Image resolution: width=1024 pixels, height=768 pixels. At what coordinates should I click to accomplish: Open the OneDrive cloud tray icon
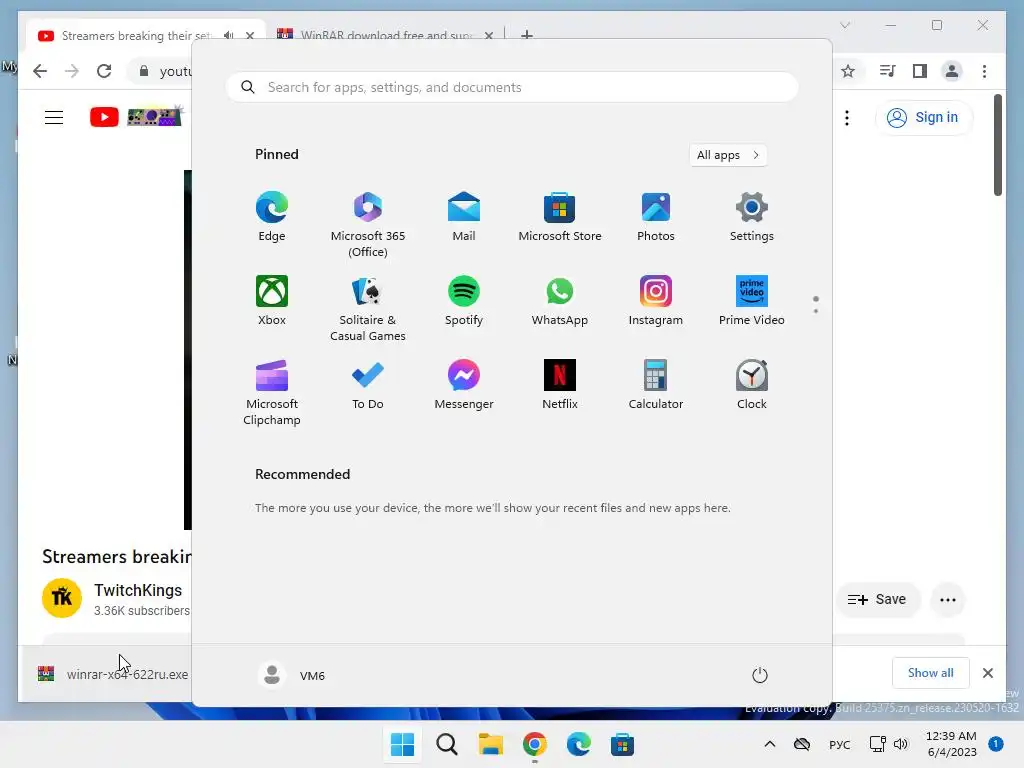pos(802,744)
